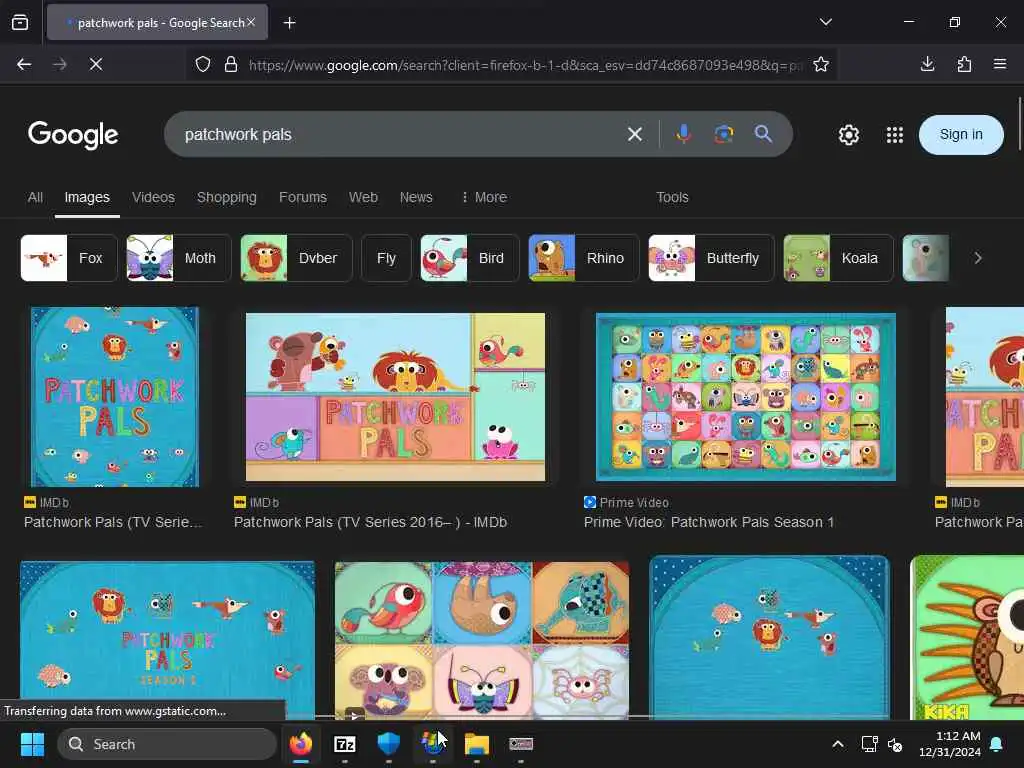Open the Forums tab

pos(303,197)
